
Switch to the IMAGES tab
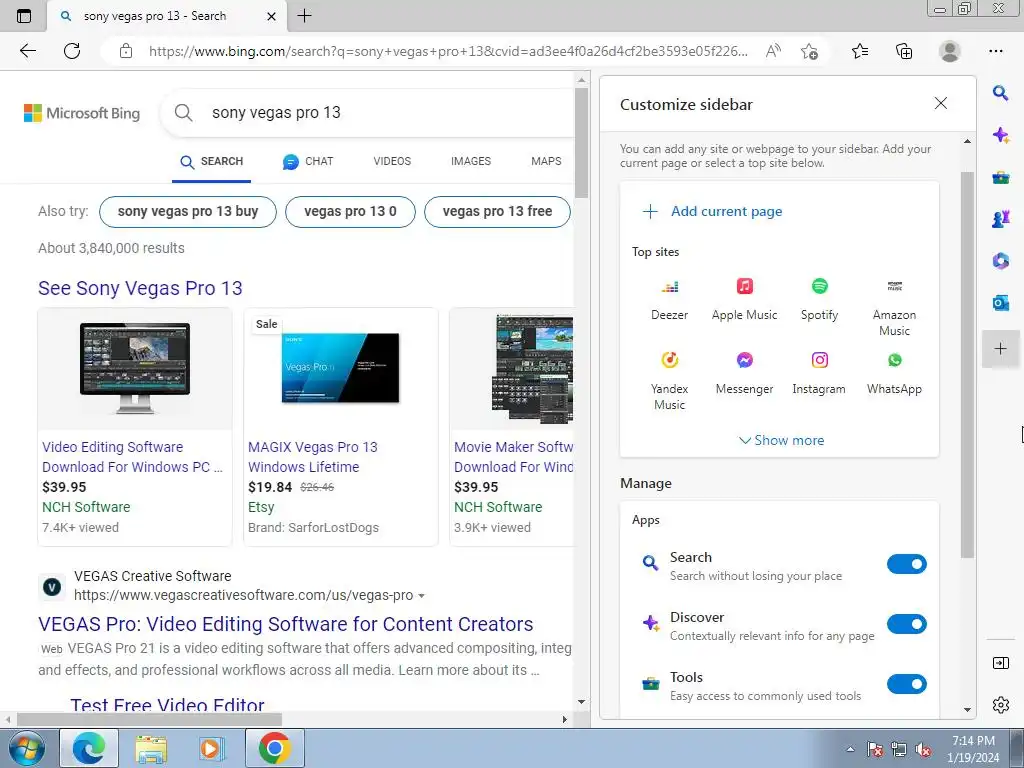(x=471, y=161)
